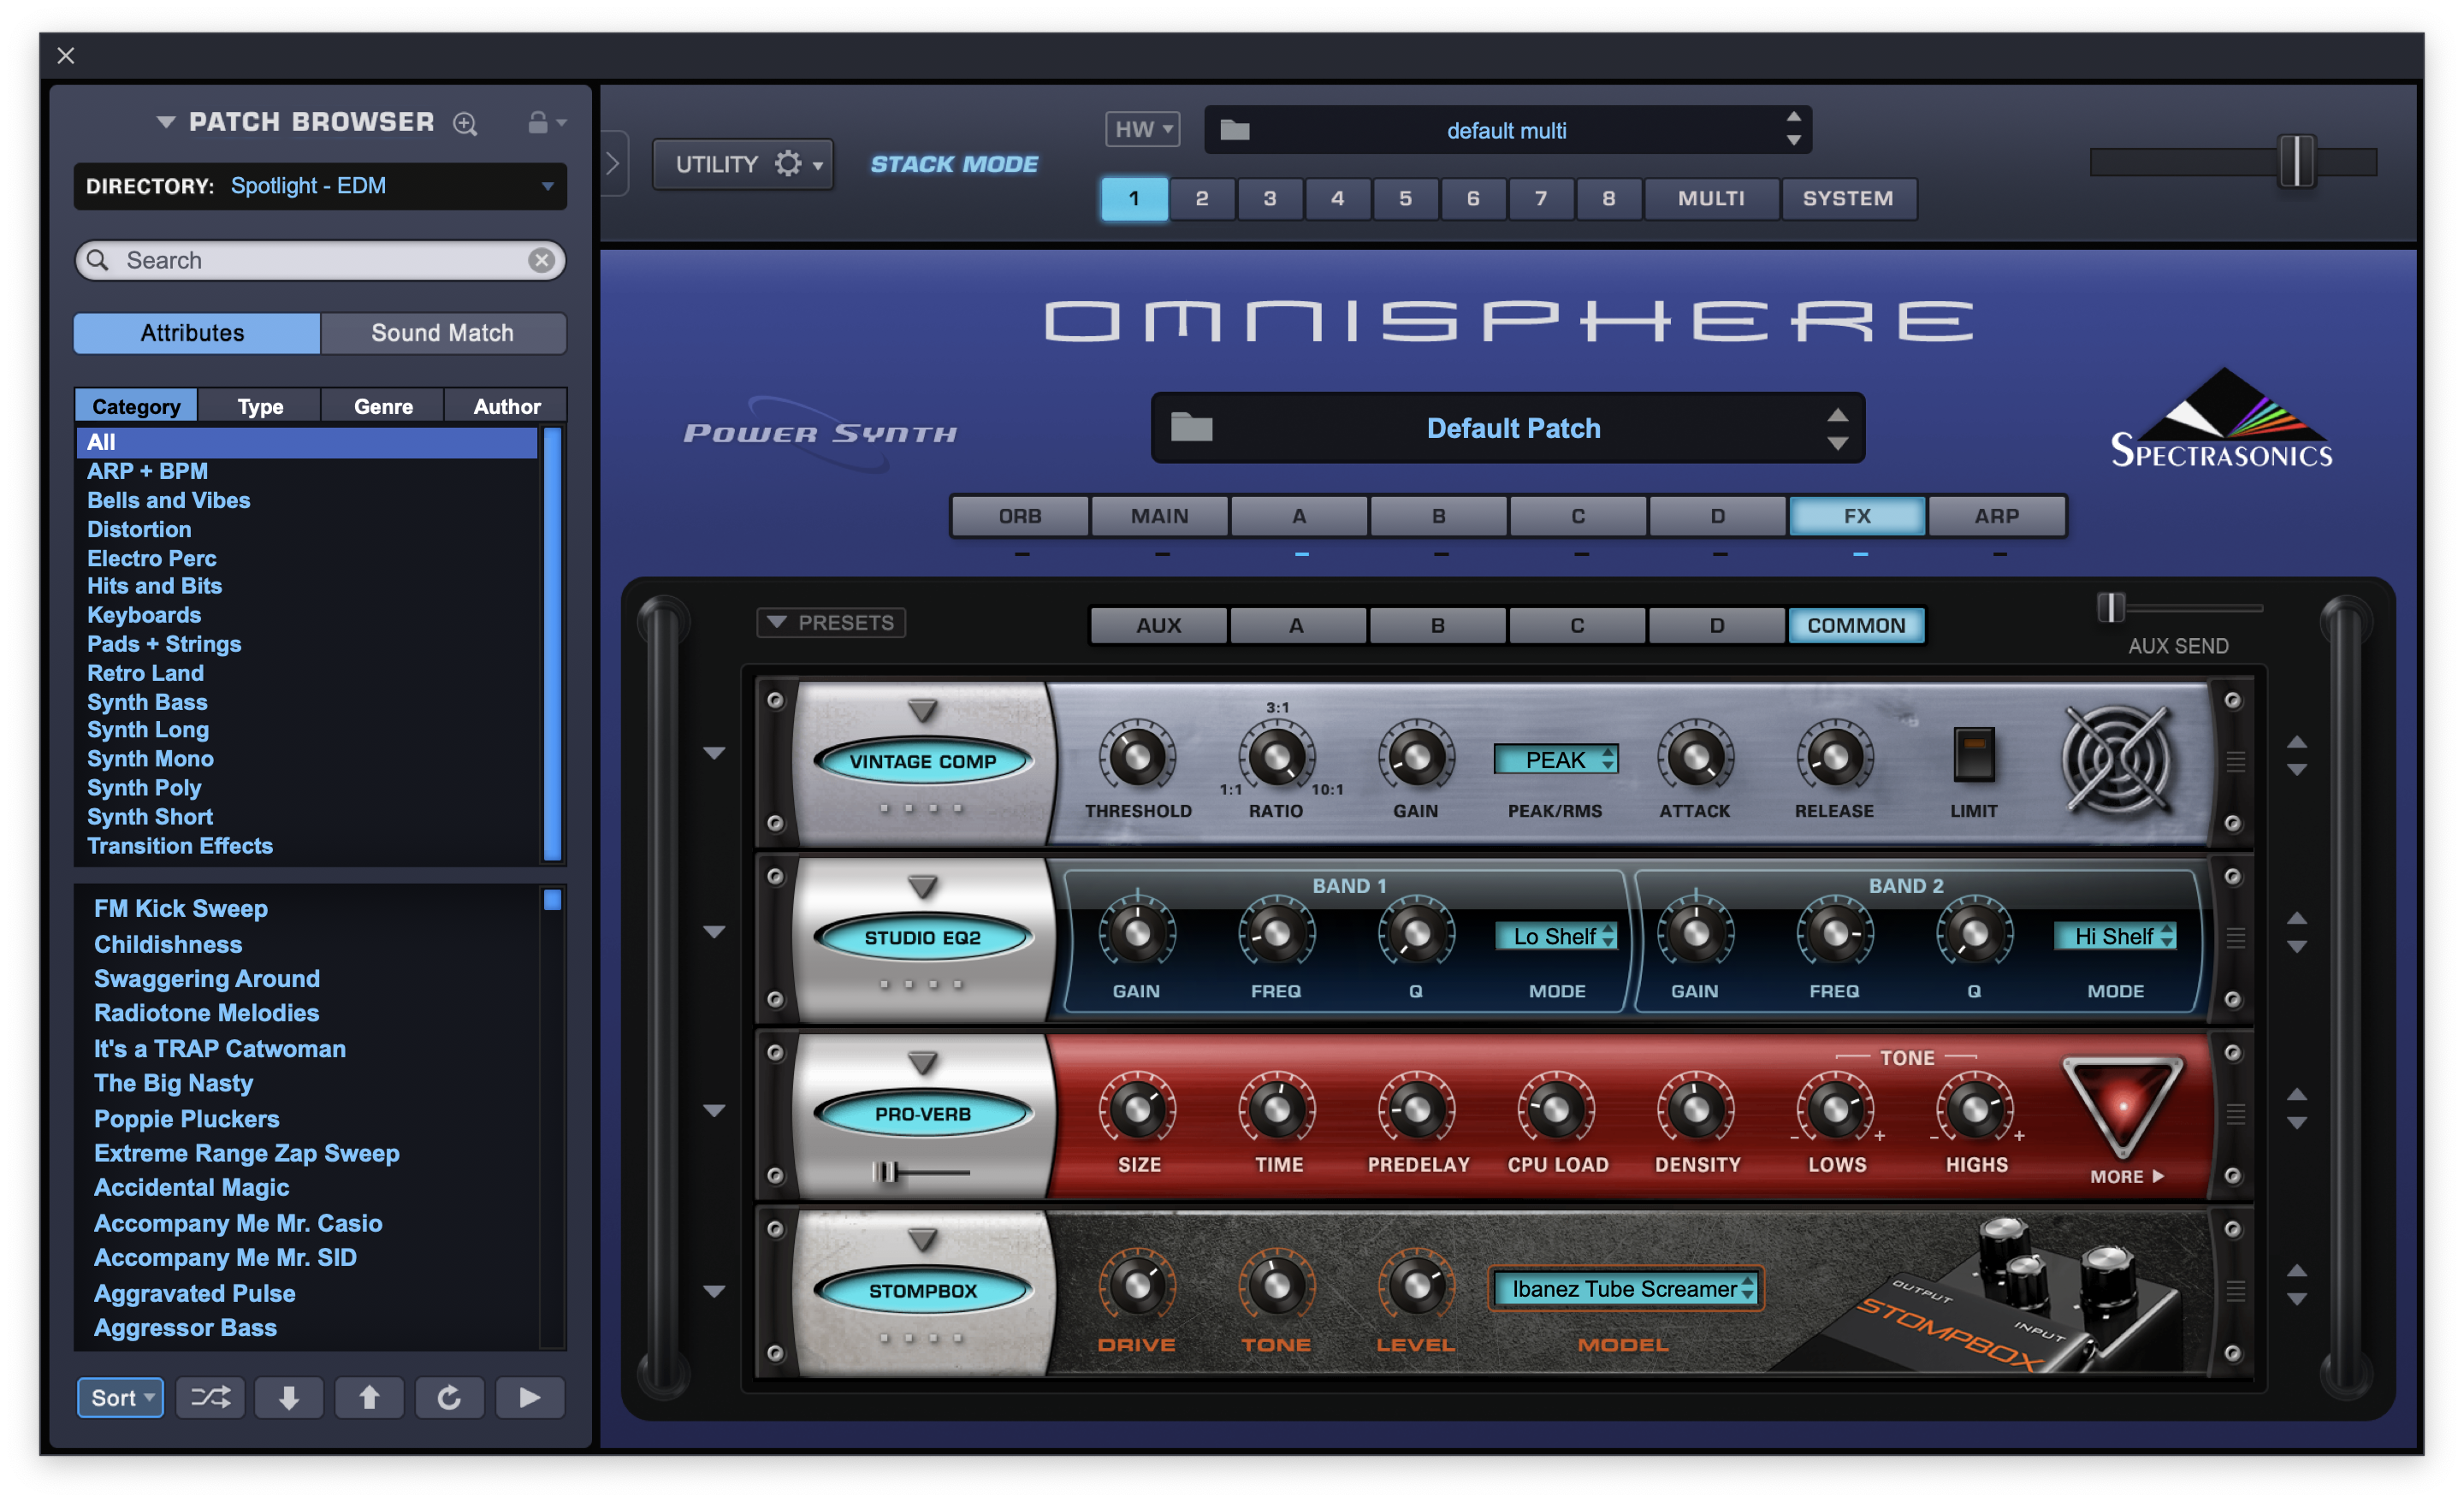
Task: Click the patch browser lock icon
Action: click(x=538, y=122)
